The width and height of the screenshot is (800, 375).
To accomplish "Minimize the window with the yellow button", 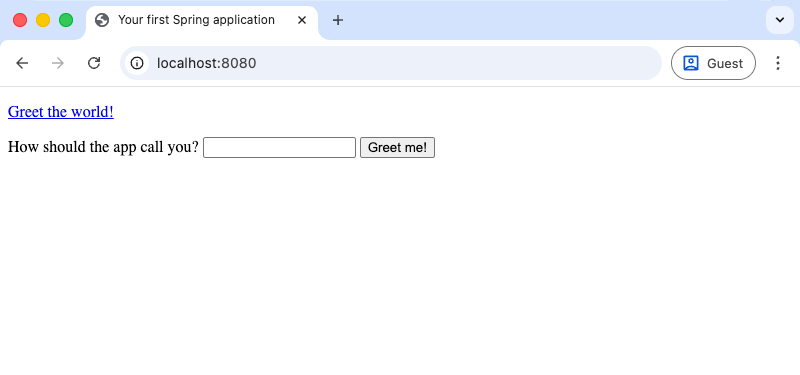I will pyautogui.click(x=43, y=20).
